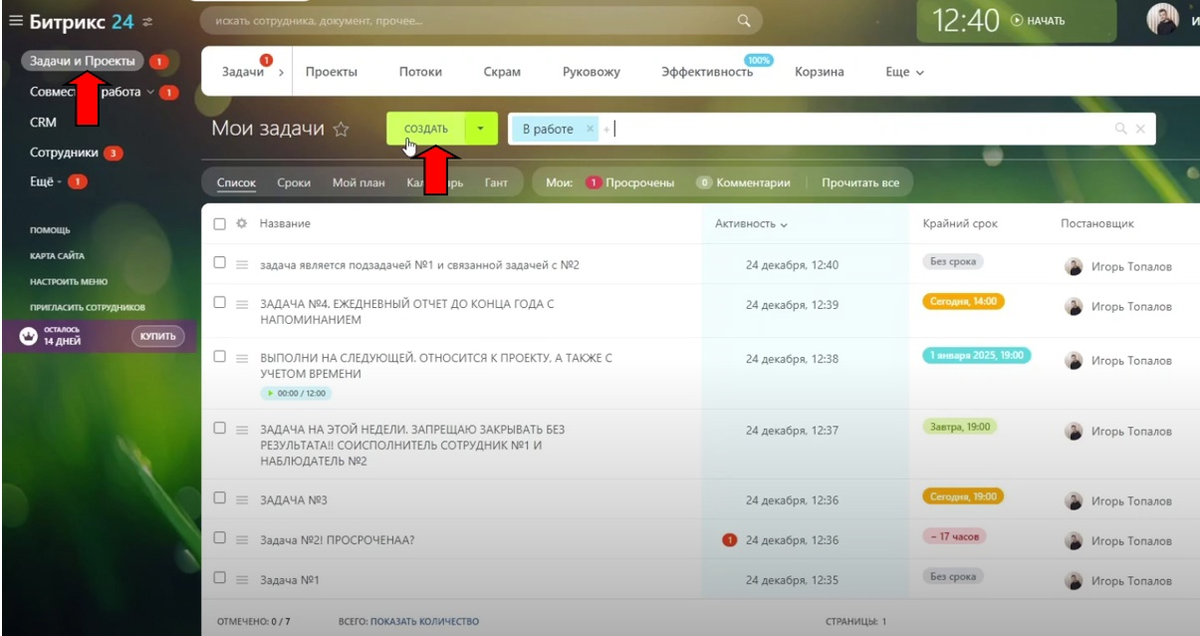Open CRM in the left sidebar

43,122
